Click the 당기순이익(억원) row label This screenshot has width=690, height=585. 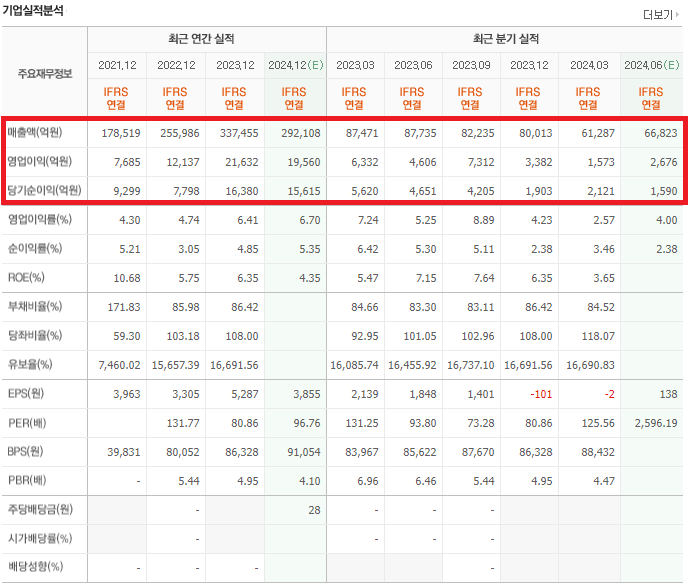pos(44,190)
